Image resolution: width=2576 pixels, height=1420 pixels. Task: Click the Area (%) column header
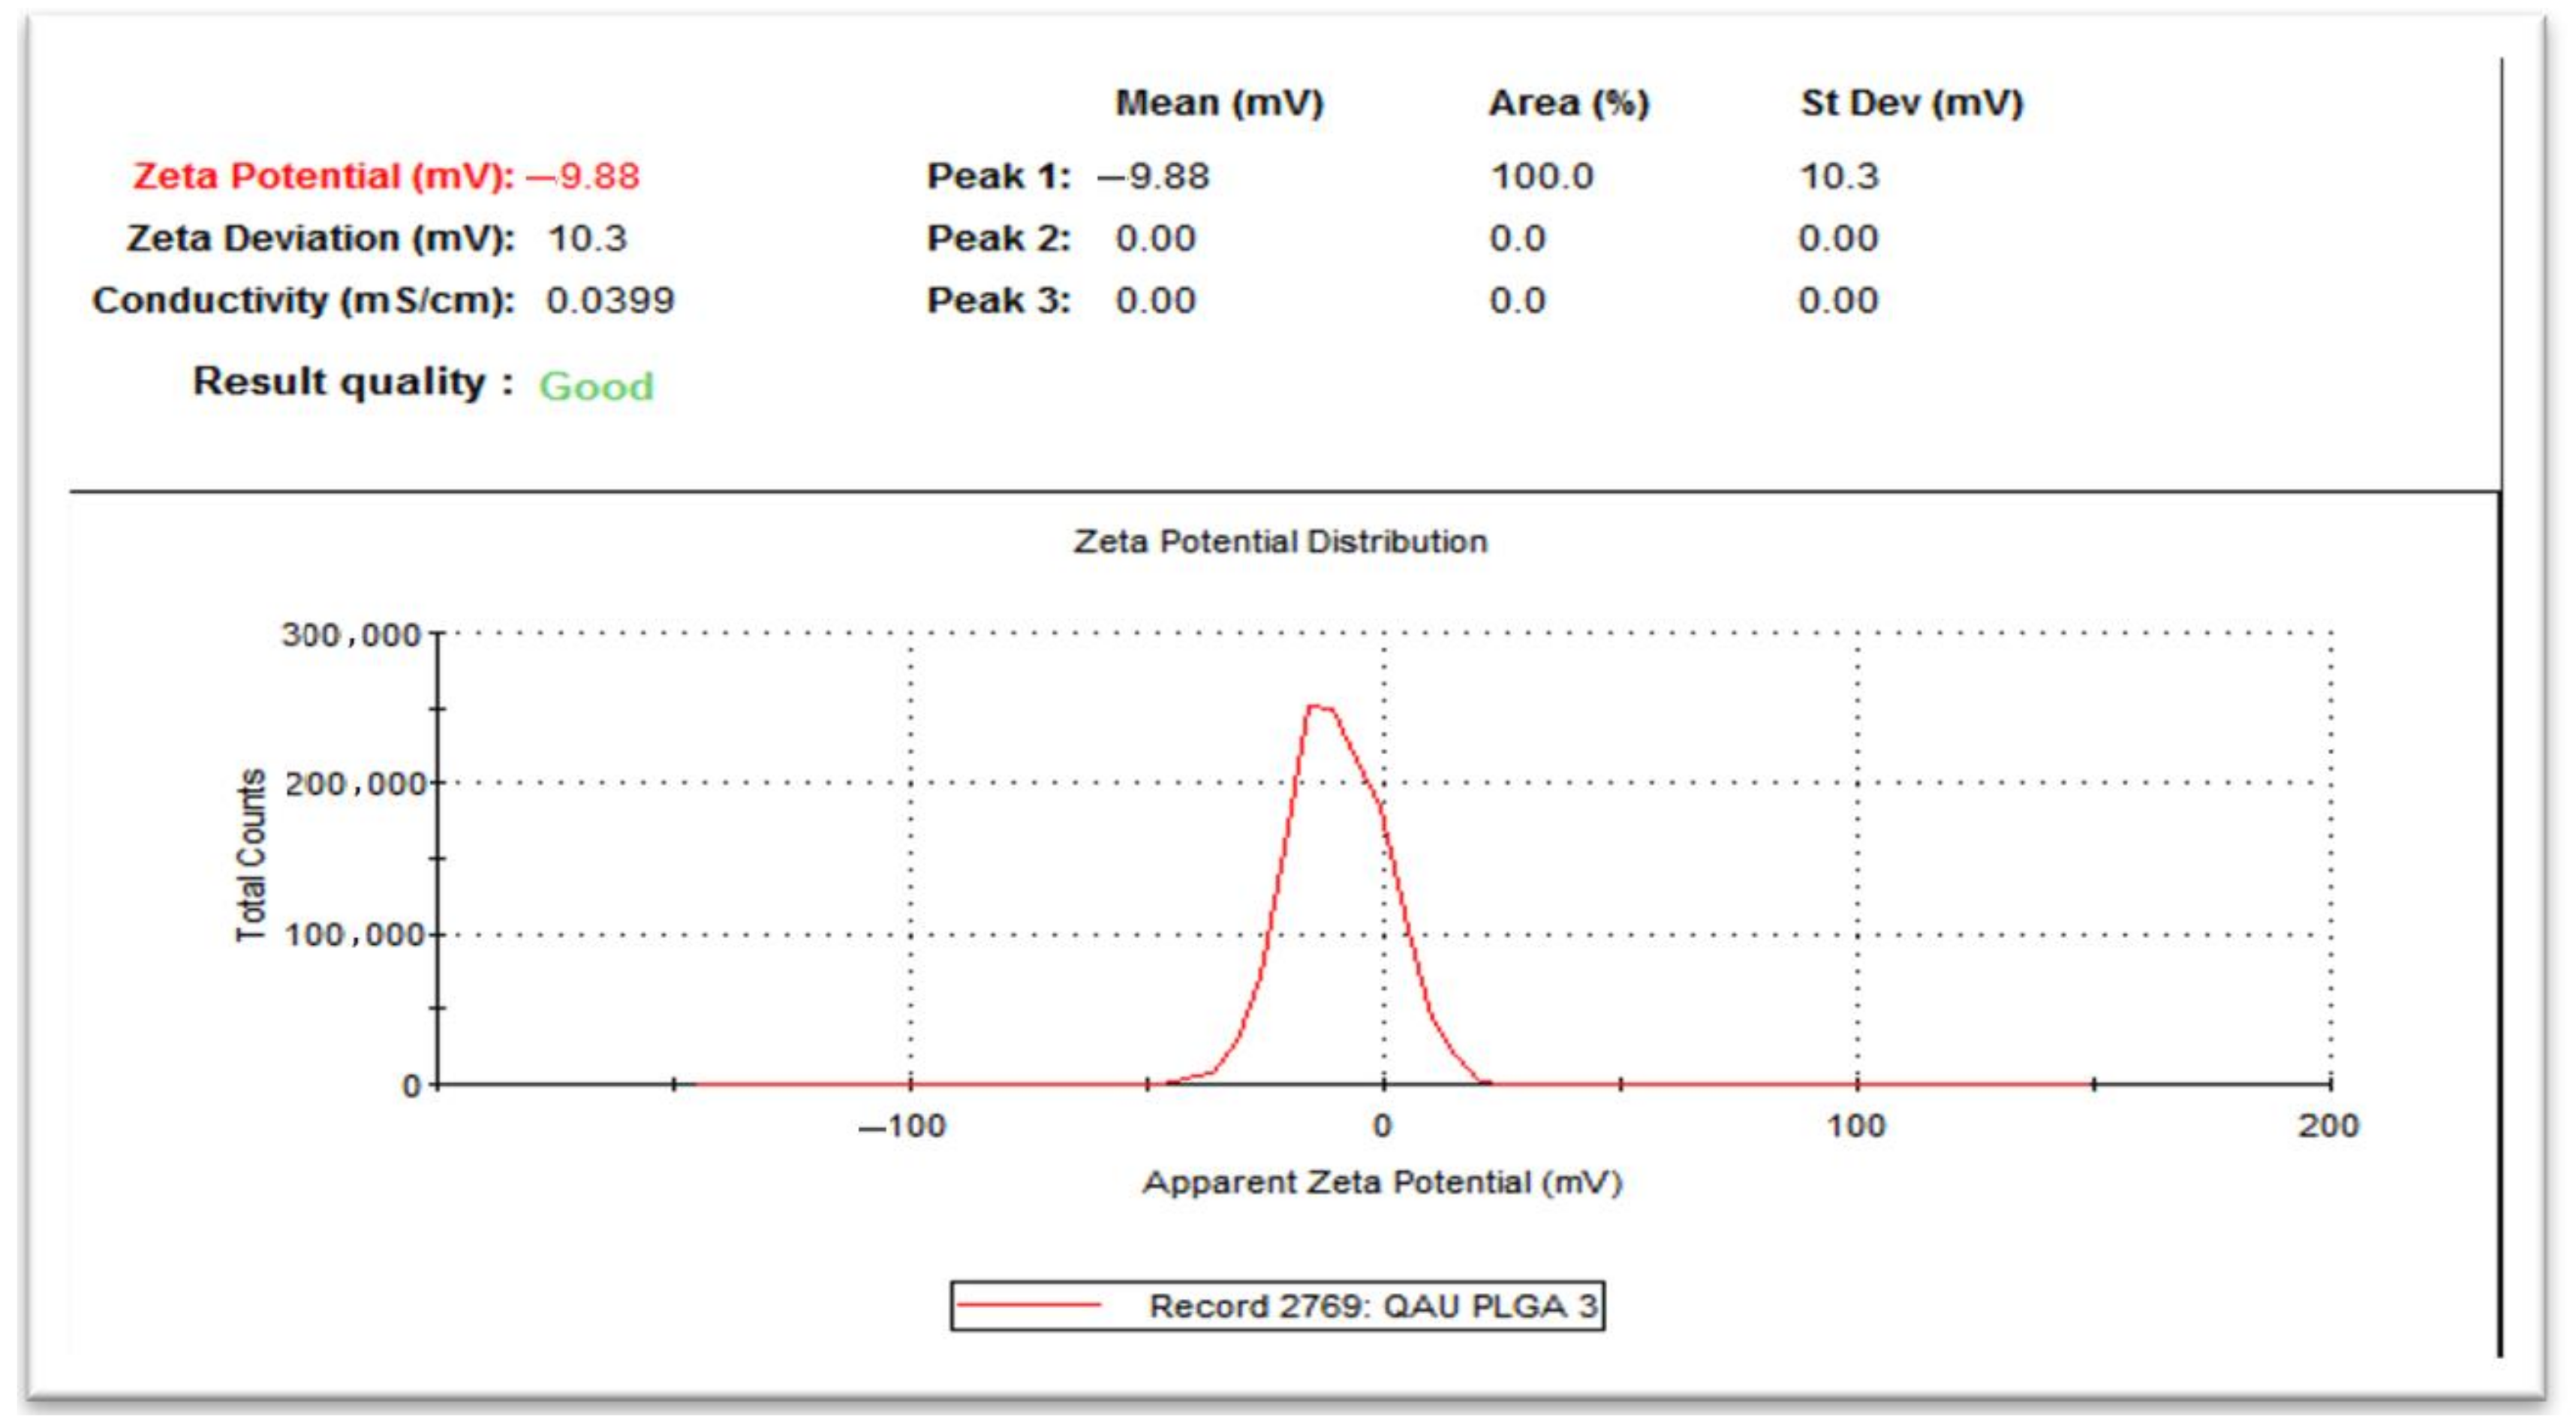click(x=1568, y=103)
